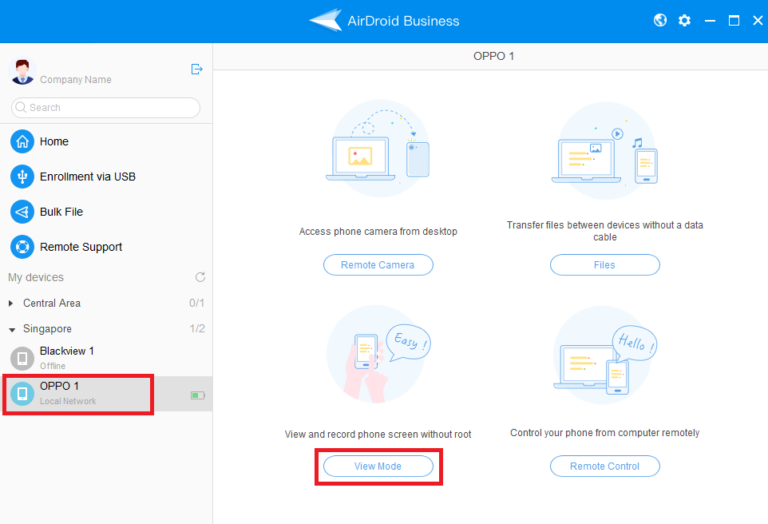Open the Remote Support section
Screen dimensions: 768x524
106,247
